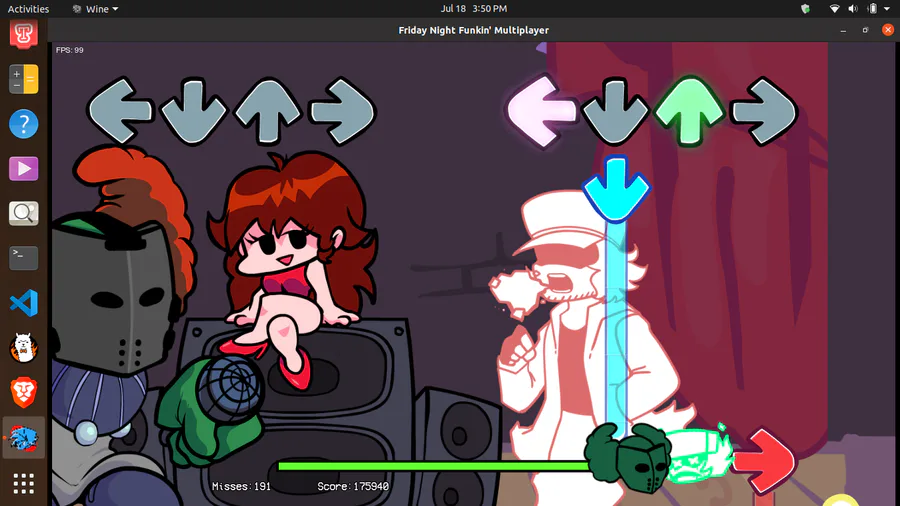The height and width of the screenshot is (506, 900).
Task: Open the Help app in the dock
Action: point(24,124)
